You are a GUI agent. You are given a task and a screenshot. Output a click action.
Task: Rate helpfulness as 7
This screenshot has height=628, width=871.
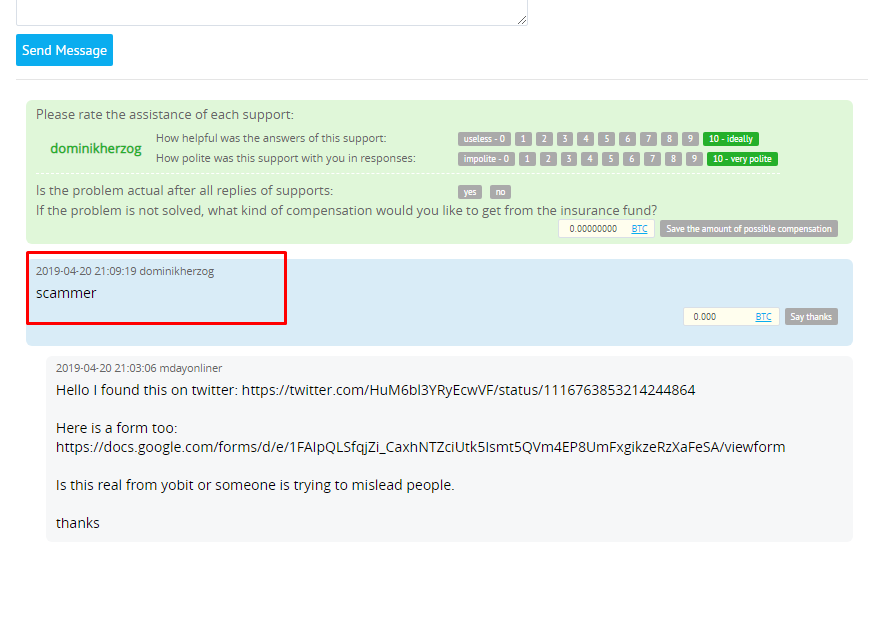point(648,139)
